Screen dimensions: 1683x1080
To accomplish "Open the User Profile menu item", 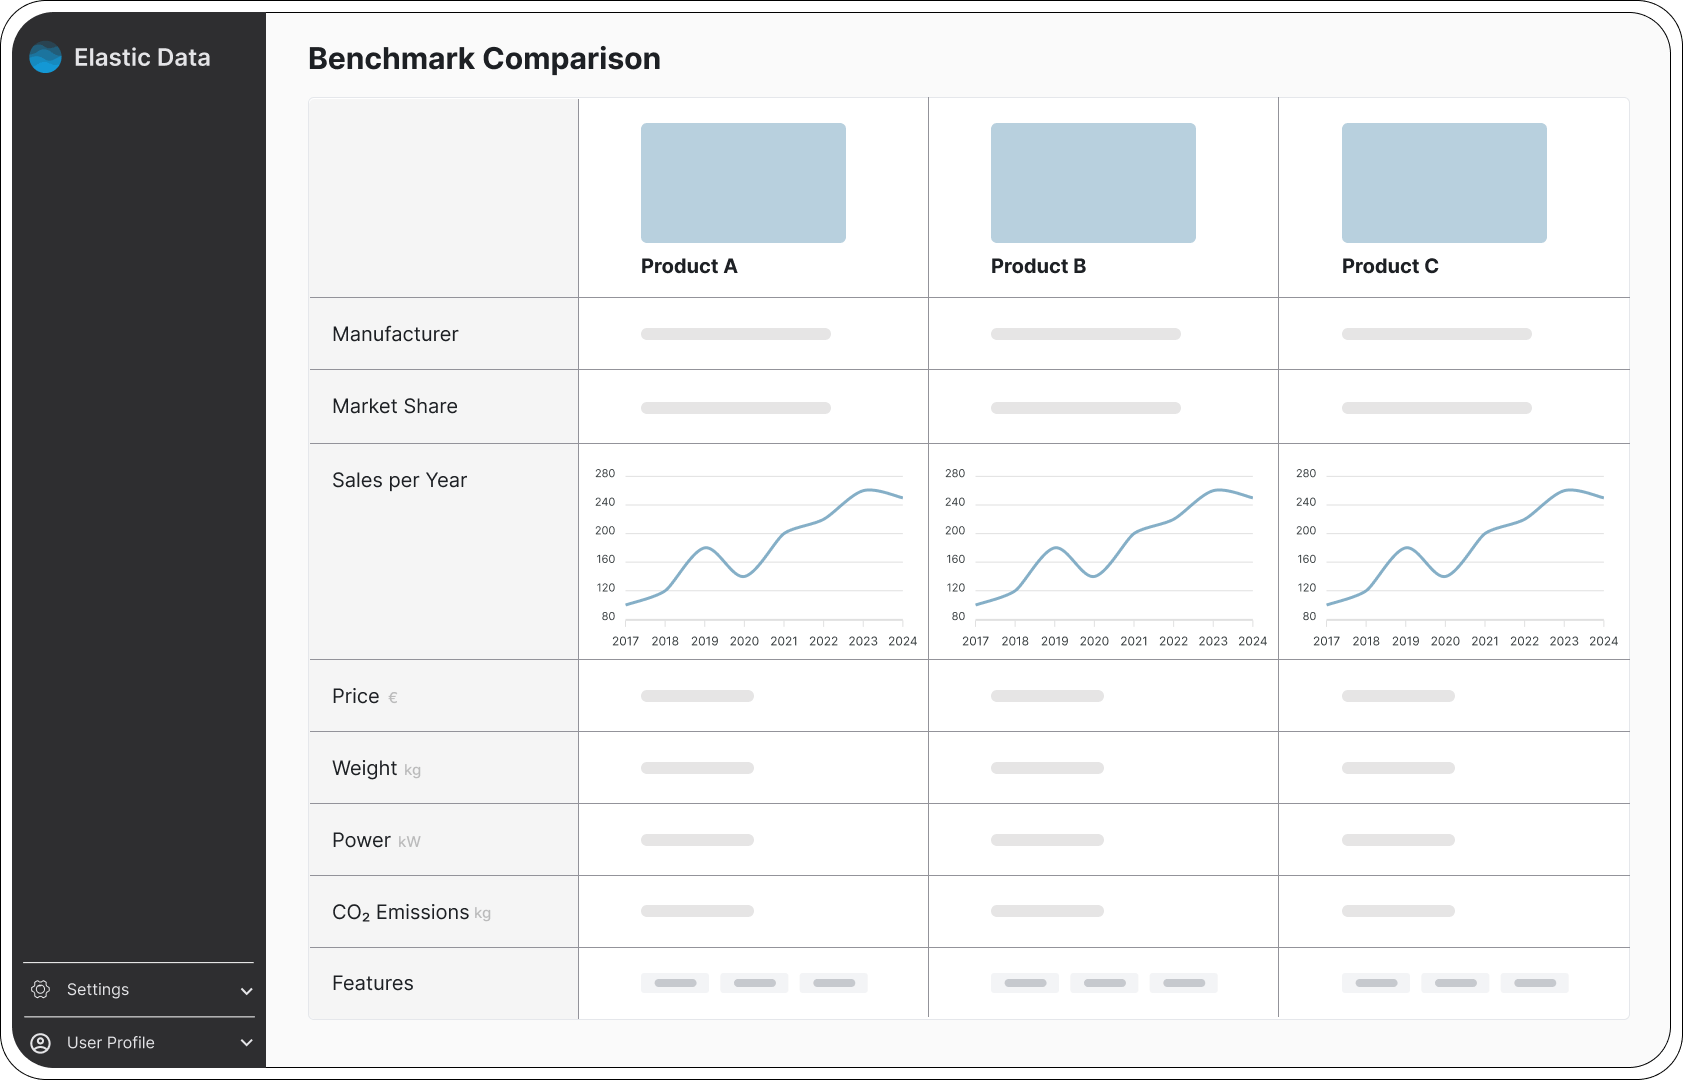I will (x=110, y=1043).
